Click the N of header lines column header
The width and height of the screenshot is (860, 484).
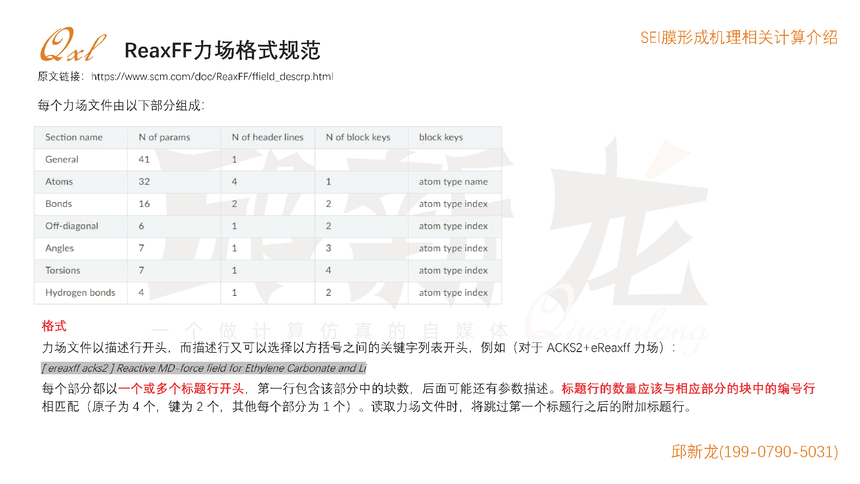pyautogui.click(x=265, y=137)
